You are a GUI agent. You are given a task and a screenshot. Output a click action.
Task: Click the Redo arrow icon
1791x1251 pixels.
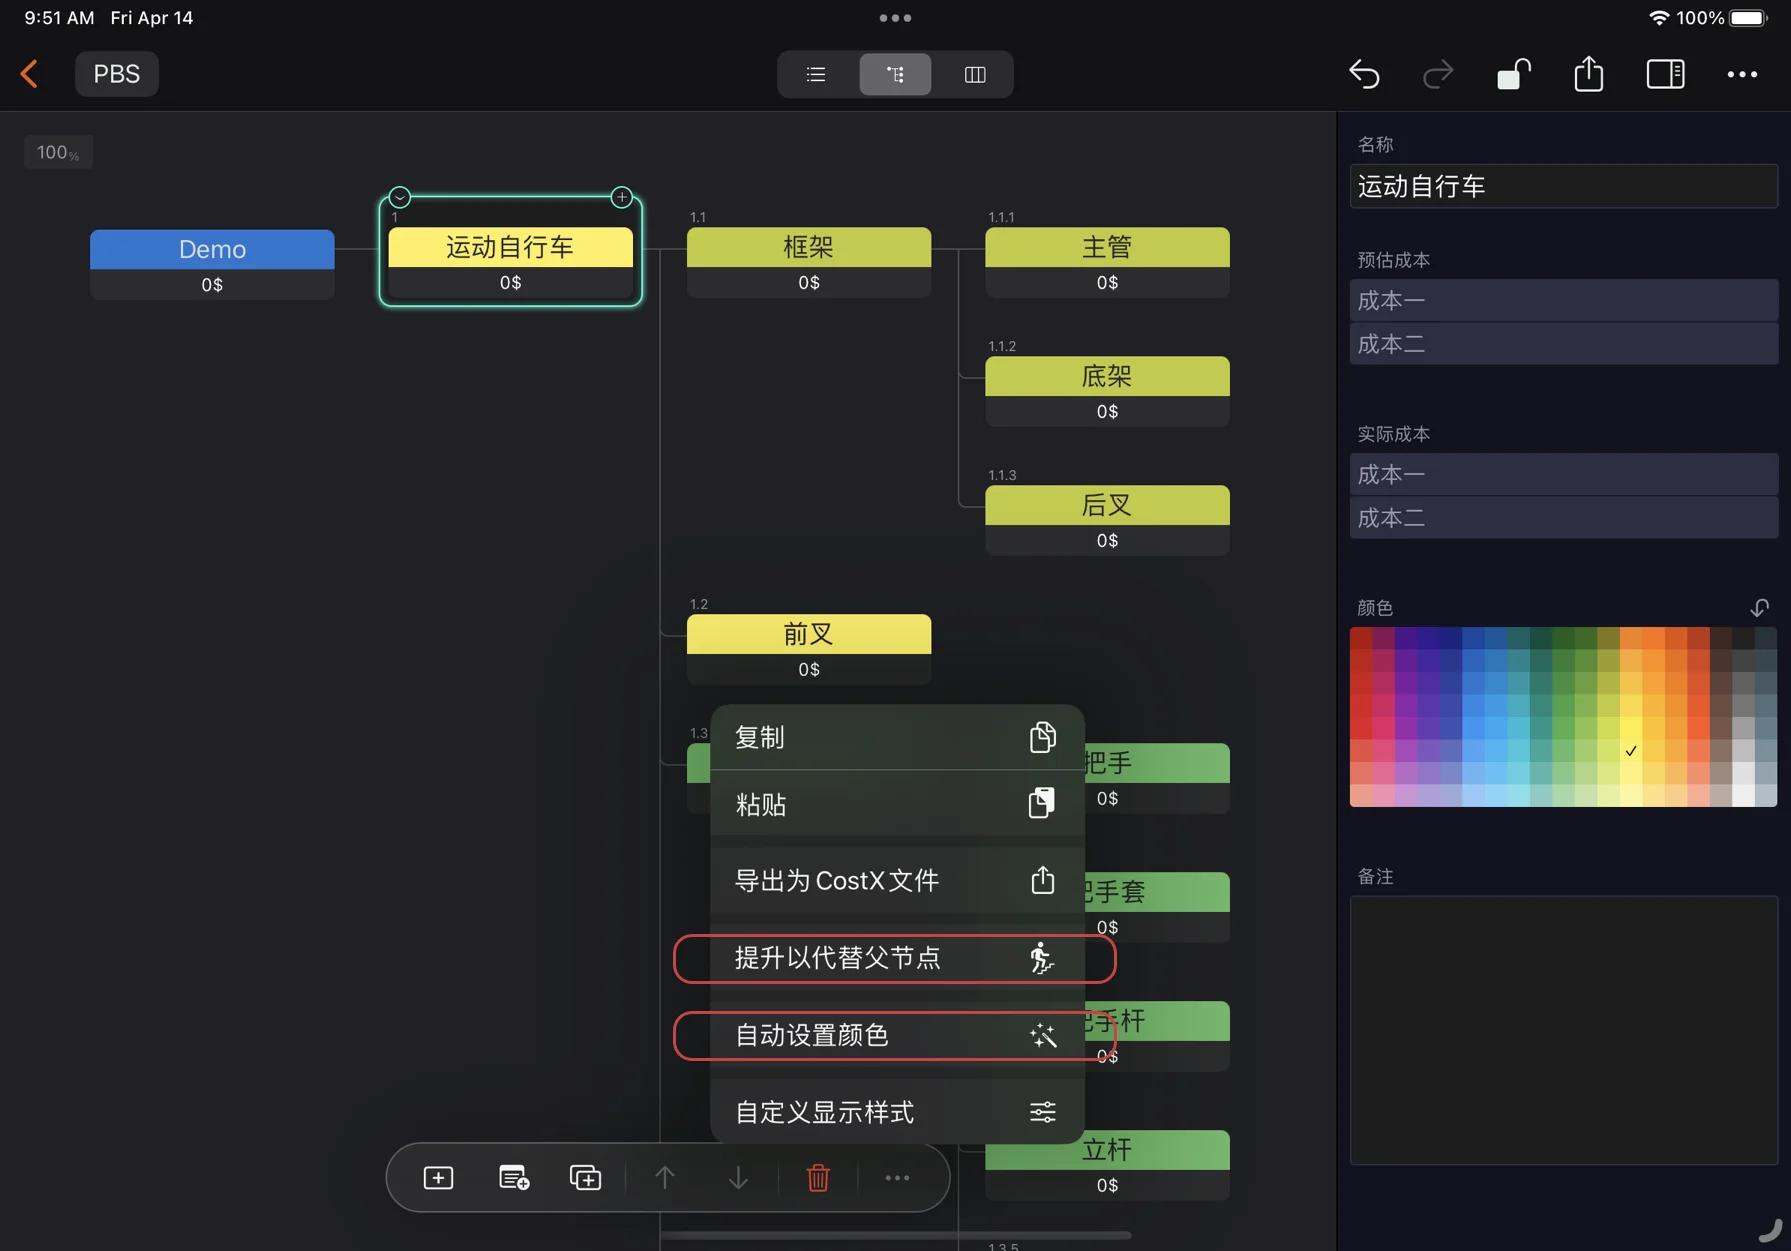point(1437,74)
